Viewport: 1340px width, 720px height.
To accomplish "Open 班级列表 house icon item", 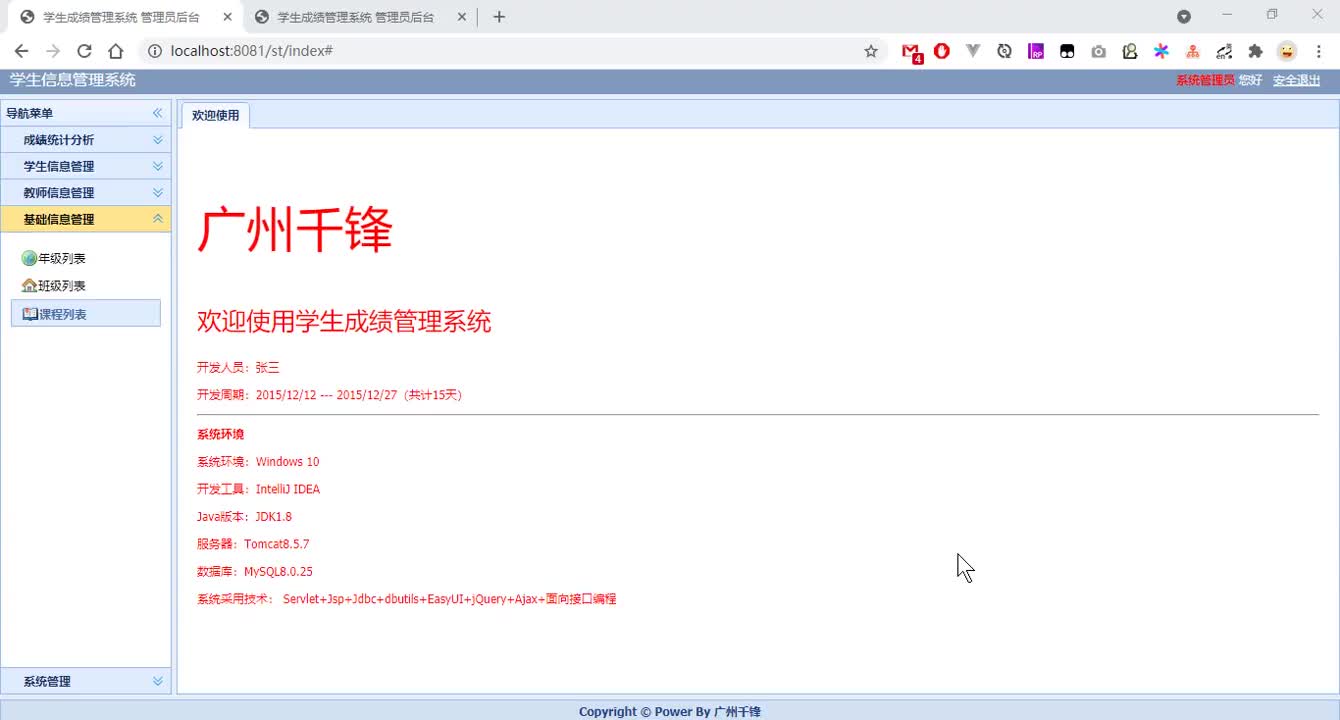I will [53, 286].
